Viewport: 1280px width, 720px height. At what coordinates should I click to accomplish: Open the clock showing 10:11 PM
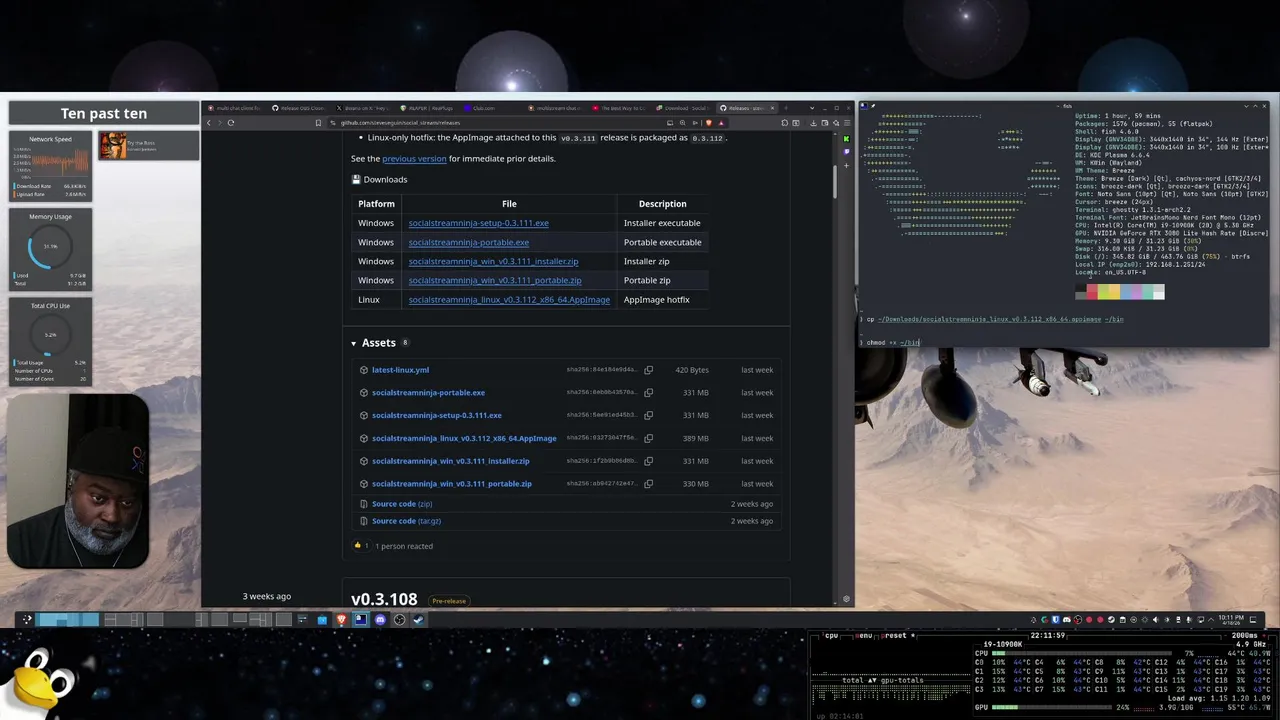(x=1230, y=619)
